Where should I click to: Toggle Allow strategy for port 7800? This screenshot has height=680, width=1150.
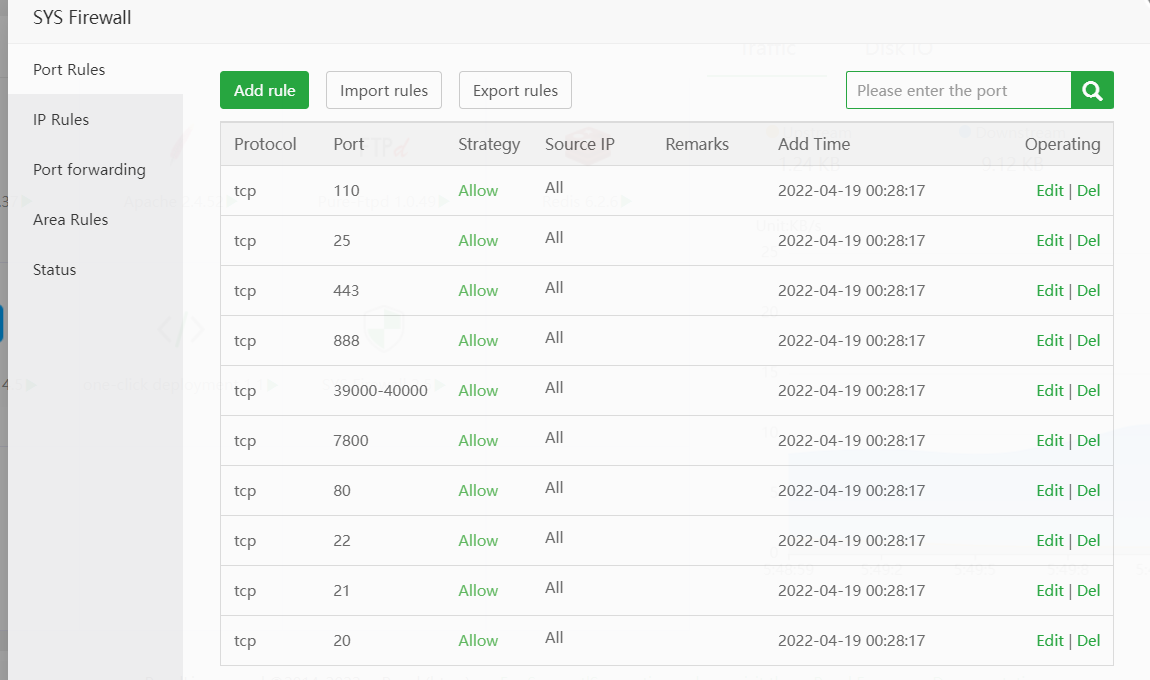(478, 441)
